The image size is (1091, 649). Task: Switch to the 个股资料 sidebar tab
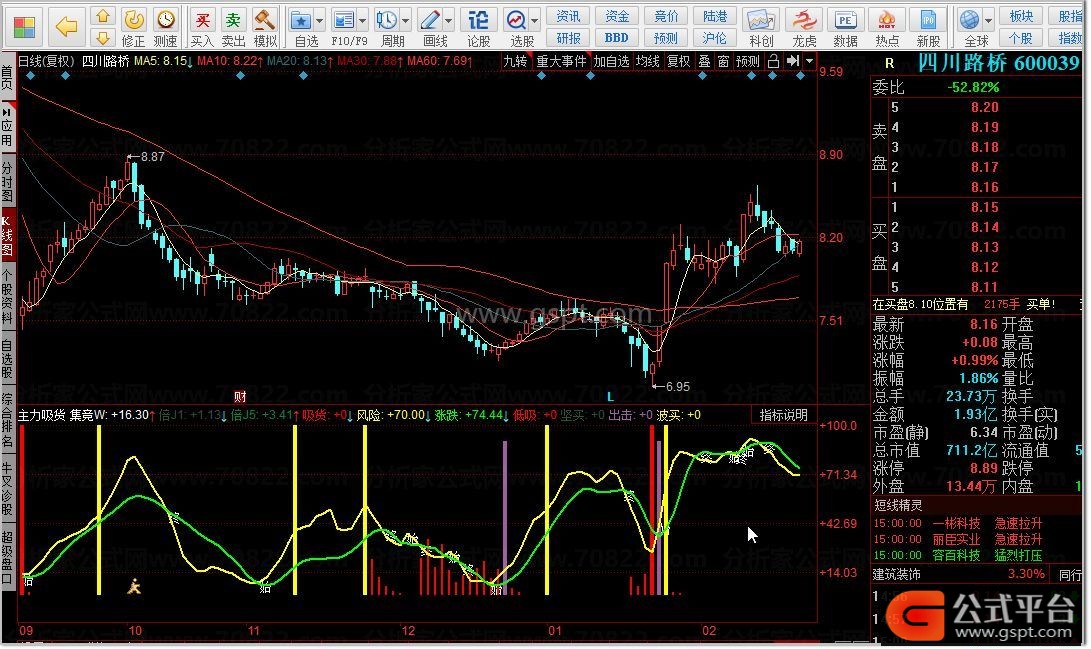(7, 298)
